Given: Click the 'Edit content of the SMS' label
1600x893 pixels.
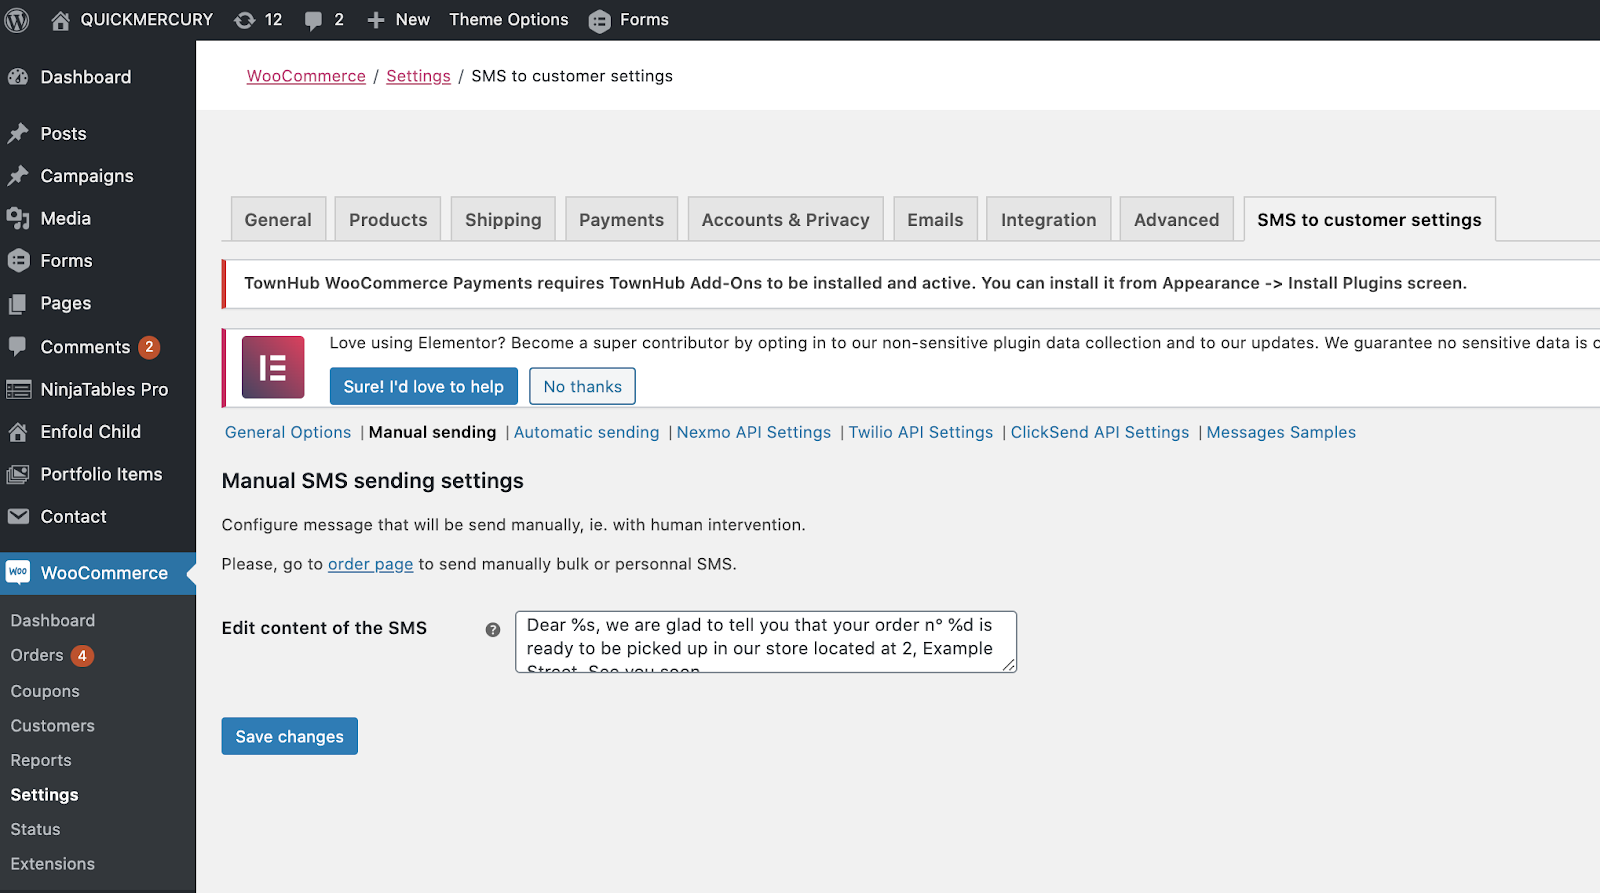Looking at the screenshot, I should [x=324, y=628].
